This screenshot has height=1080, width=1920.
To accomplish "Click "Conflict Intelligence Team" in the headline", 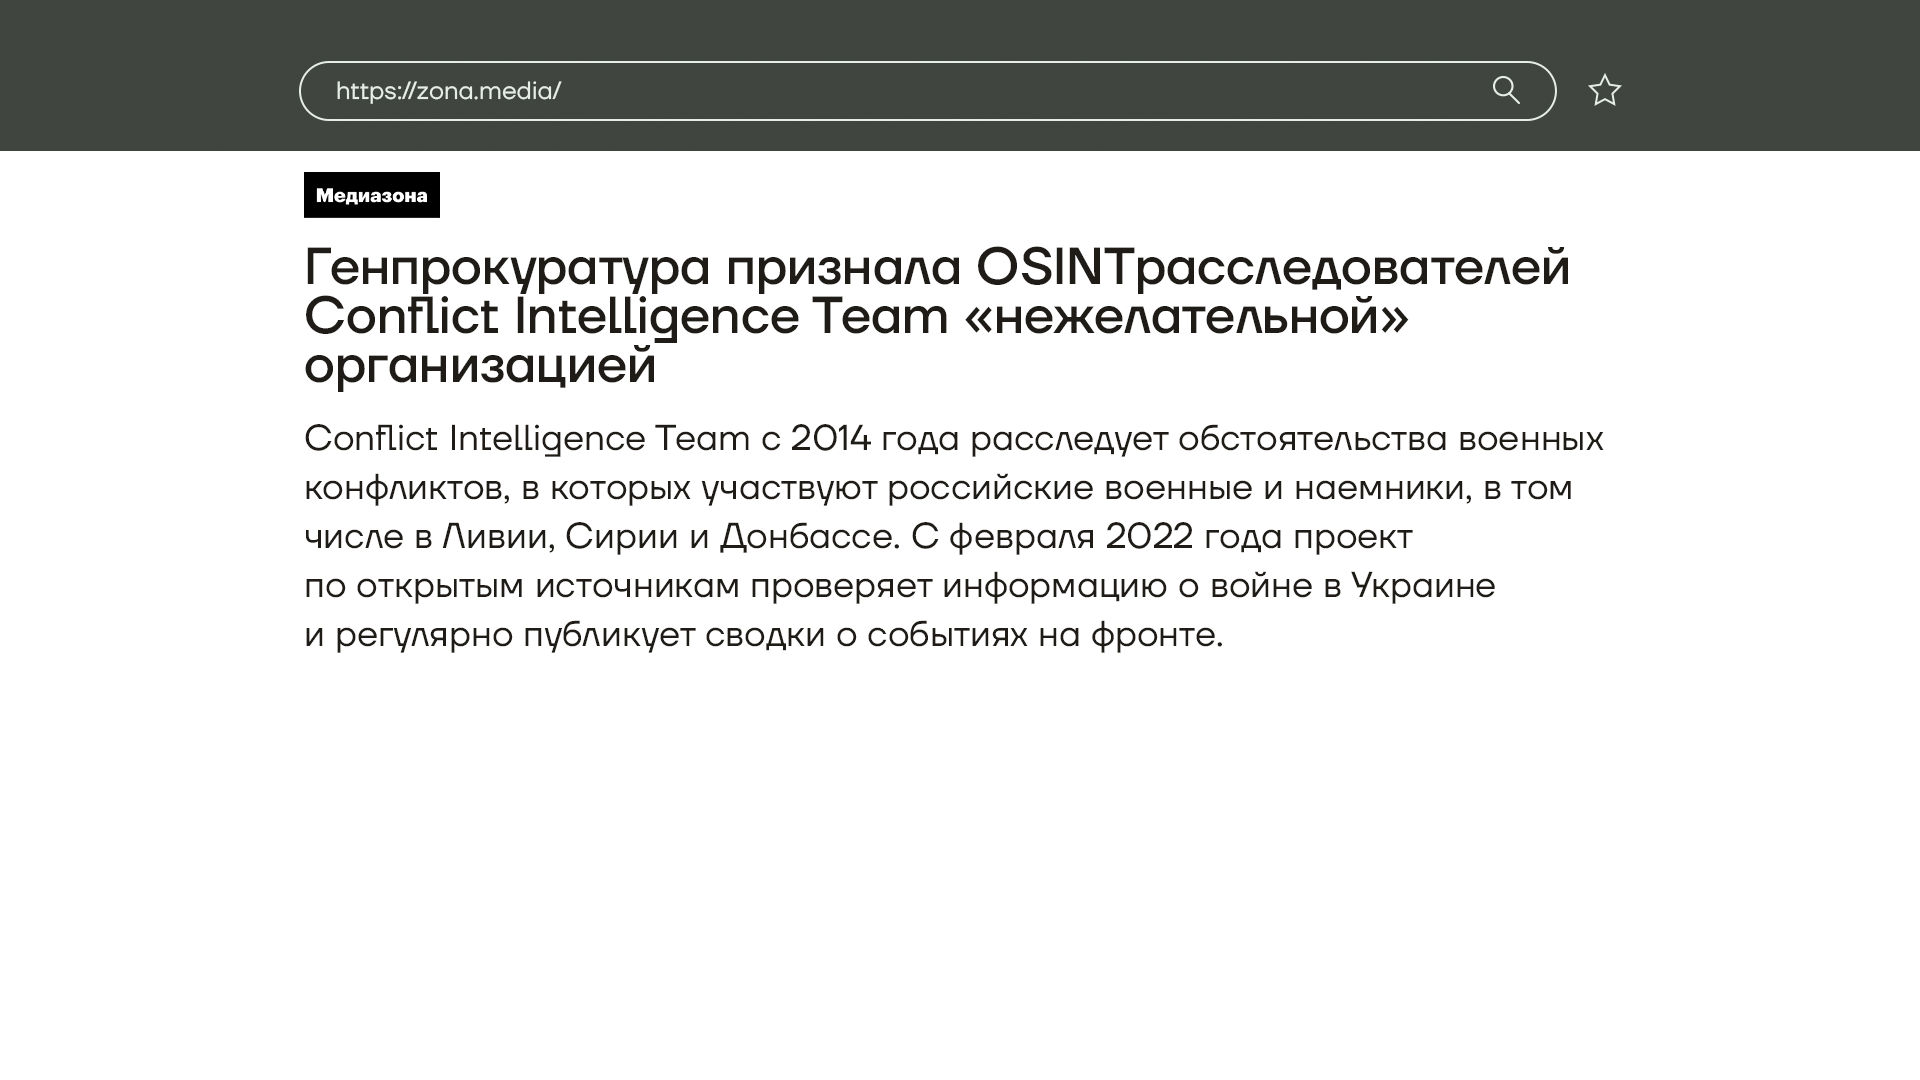I will pyautogui.click(x=626, y=317).
